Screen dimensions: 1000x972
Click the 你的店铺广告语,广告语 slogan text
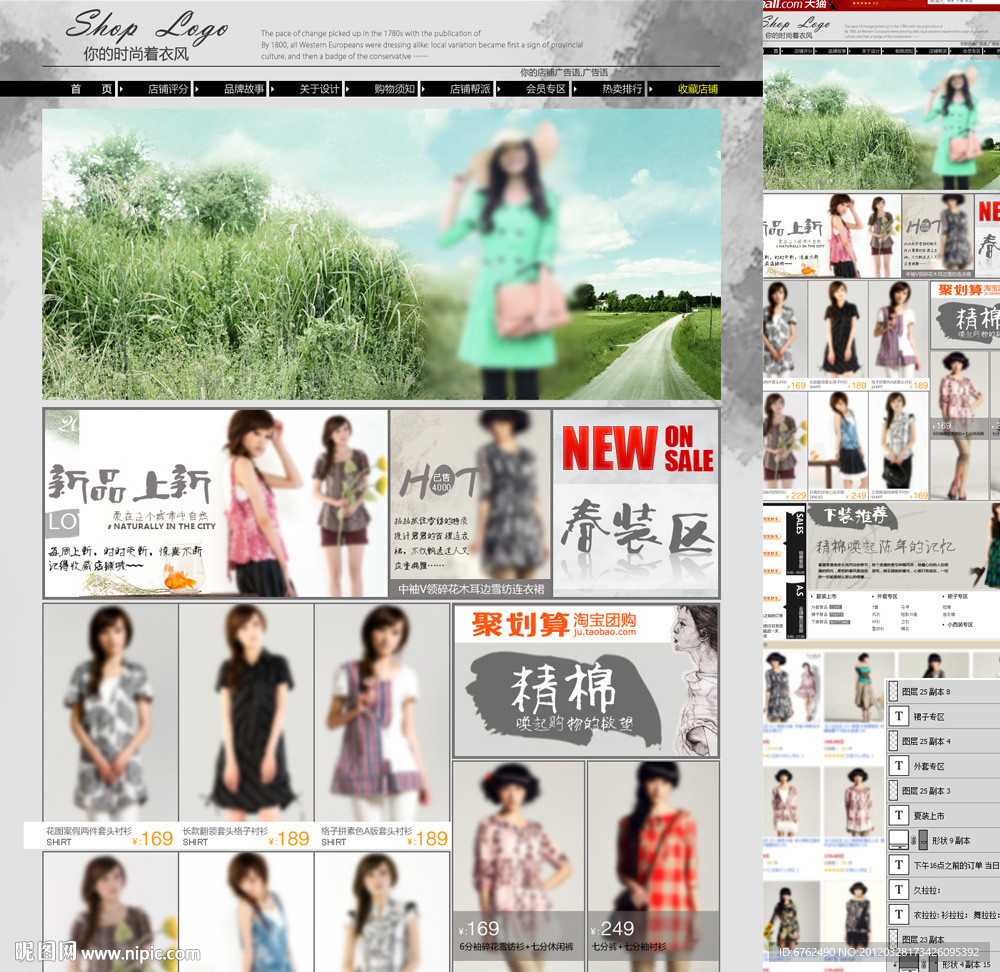[x=564, y=73]
